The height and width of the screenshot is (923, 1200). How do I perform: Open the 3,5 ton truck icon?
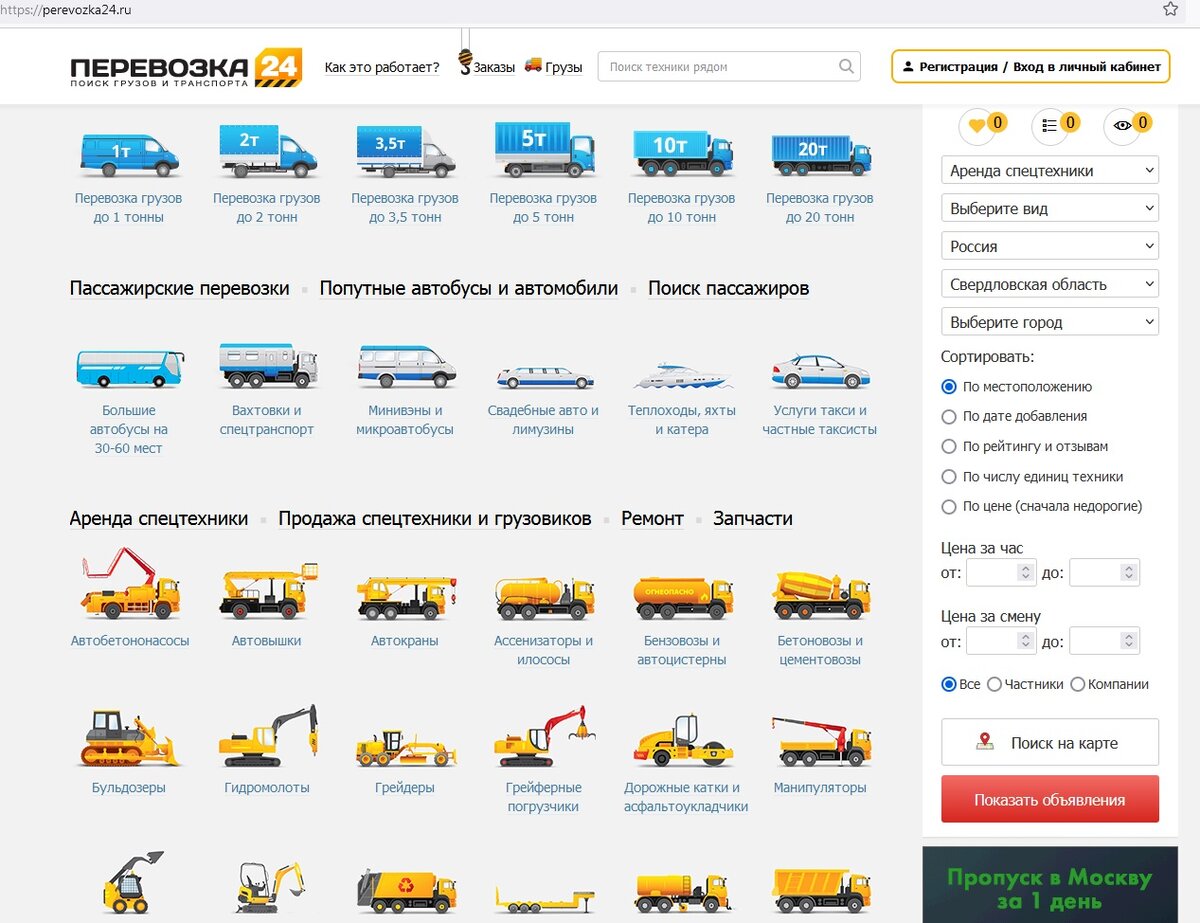pyautogui.click(x=406, y=152)
